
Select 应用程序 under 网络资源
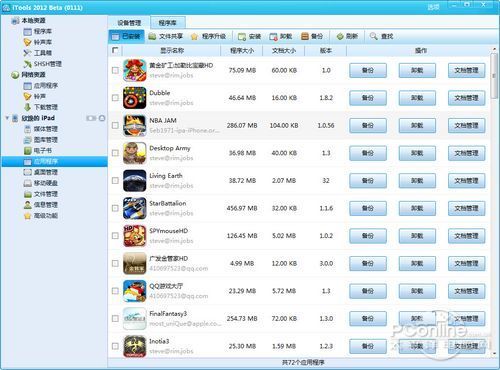point(41,86)
